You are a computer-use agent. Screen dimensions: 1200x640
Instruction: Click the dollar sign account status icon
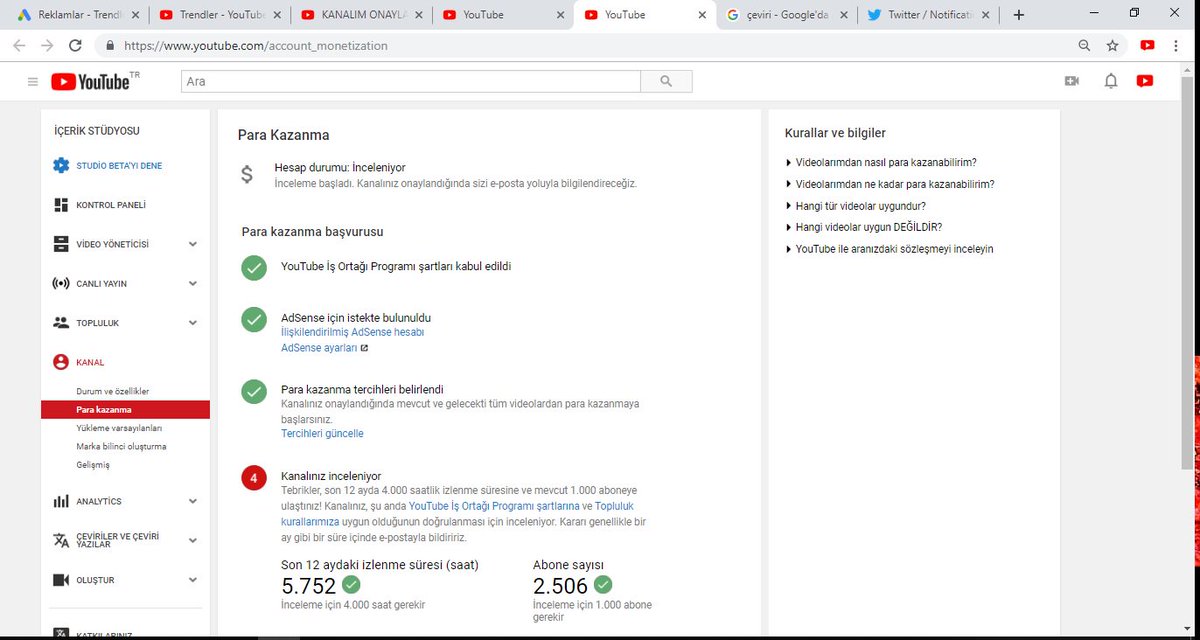[247, 175]
